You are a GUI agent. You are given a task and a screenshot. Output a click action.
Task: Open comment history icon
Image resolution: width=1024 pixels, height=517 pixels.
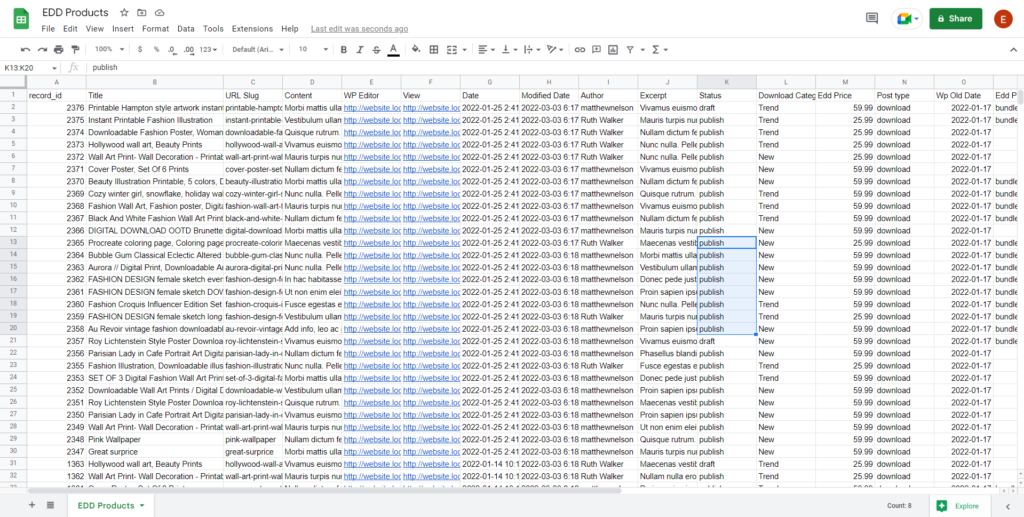pyautogui.click(x=872, y=18)
